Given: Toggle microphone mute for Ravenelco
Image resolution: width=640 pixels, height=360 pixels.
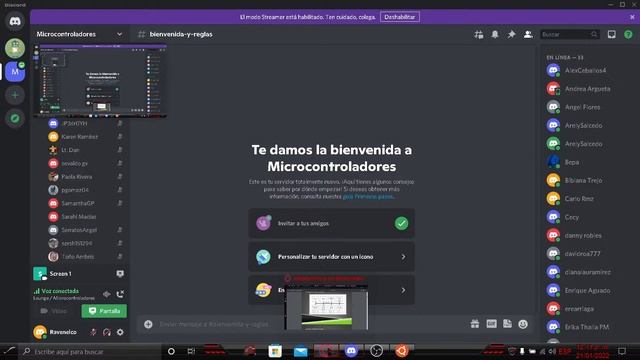Looking at the screenshot, I should click(x=93, y=332).
